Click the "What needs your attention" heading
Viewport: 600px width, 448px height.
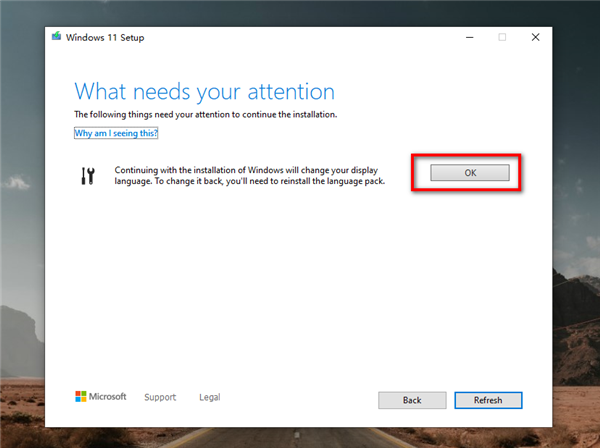205,92
